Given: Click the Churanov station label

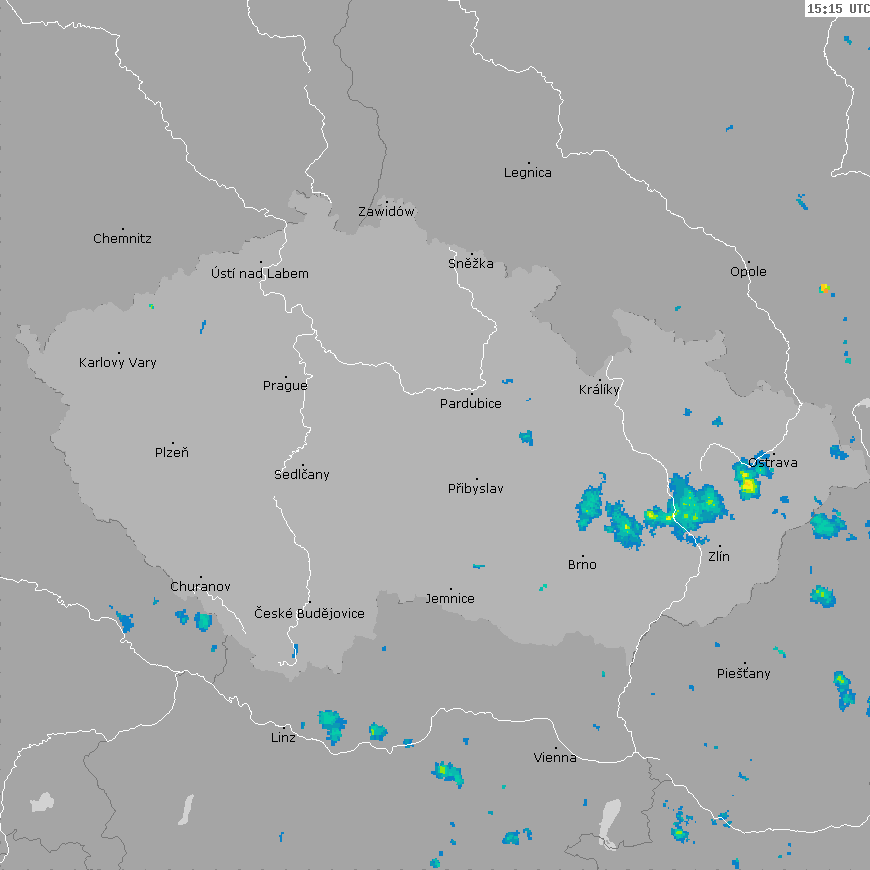Looking at the screenshot, I should click(x=200, y=586).
